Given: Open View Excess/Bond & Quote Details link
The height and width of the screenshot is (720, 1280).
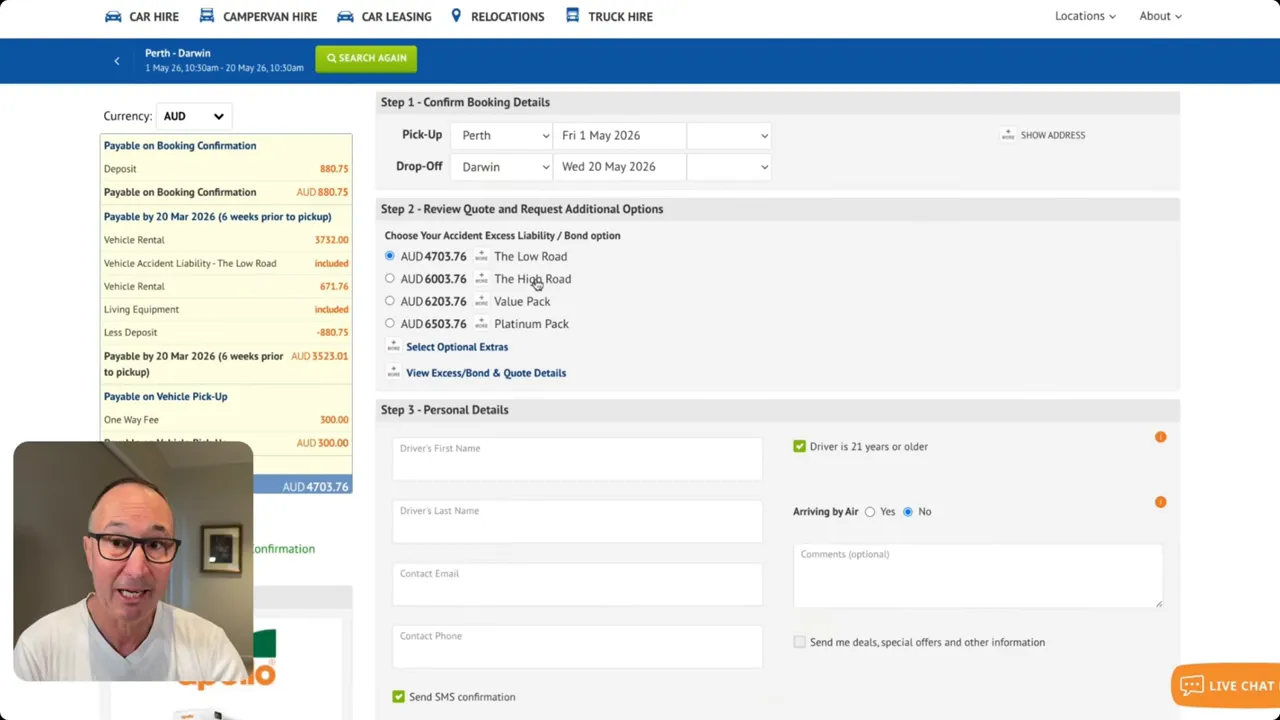Looking at the screenshot, I should pyautogui.click(x=486, y=372).
